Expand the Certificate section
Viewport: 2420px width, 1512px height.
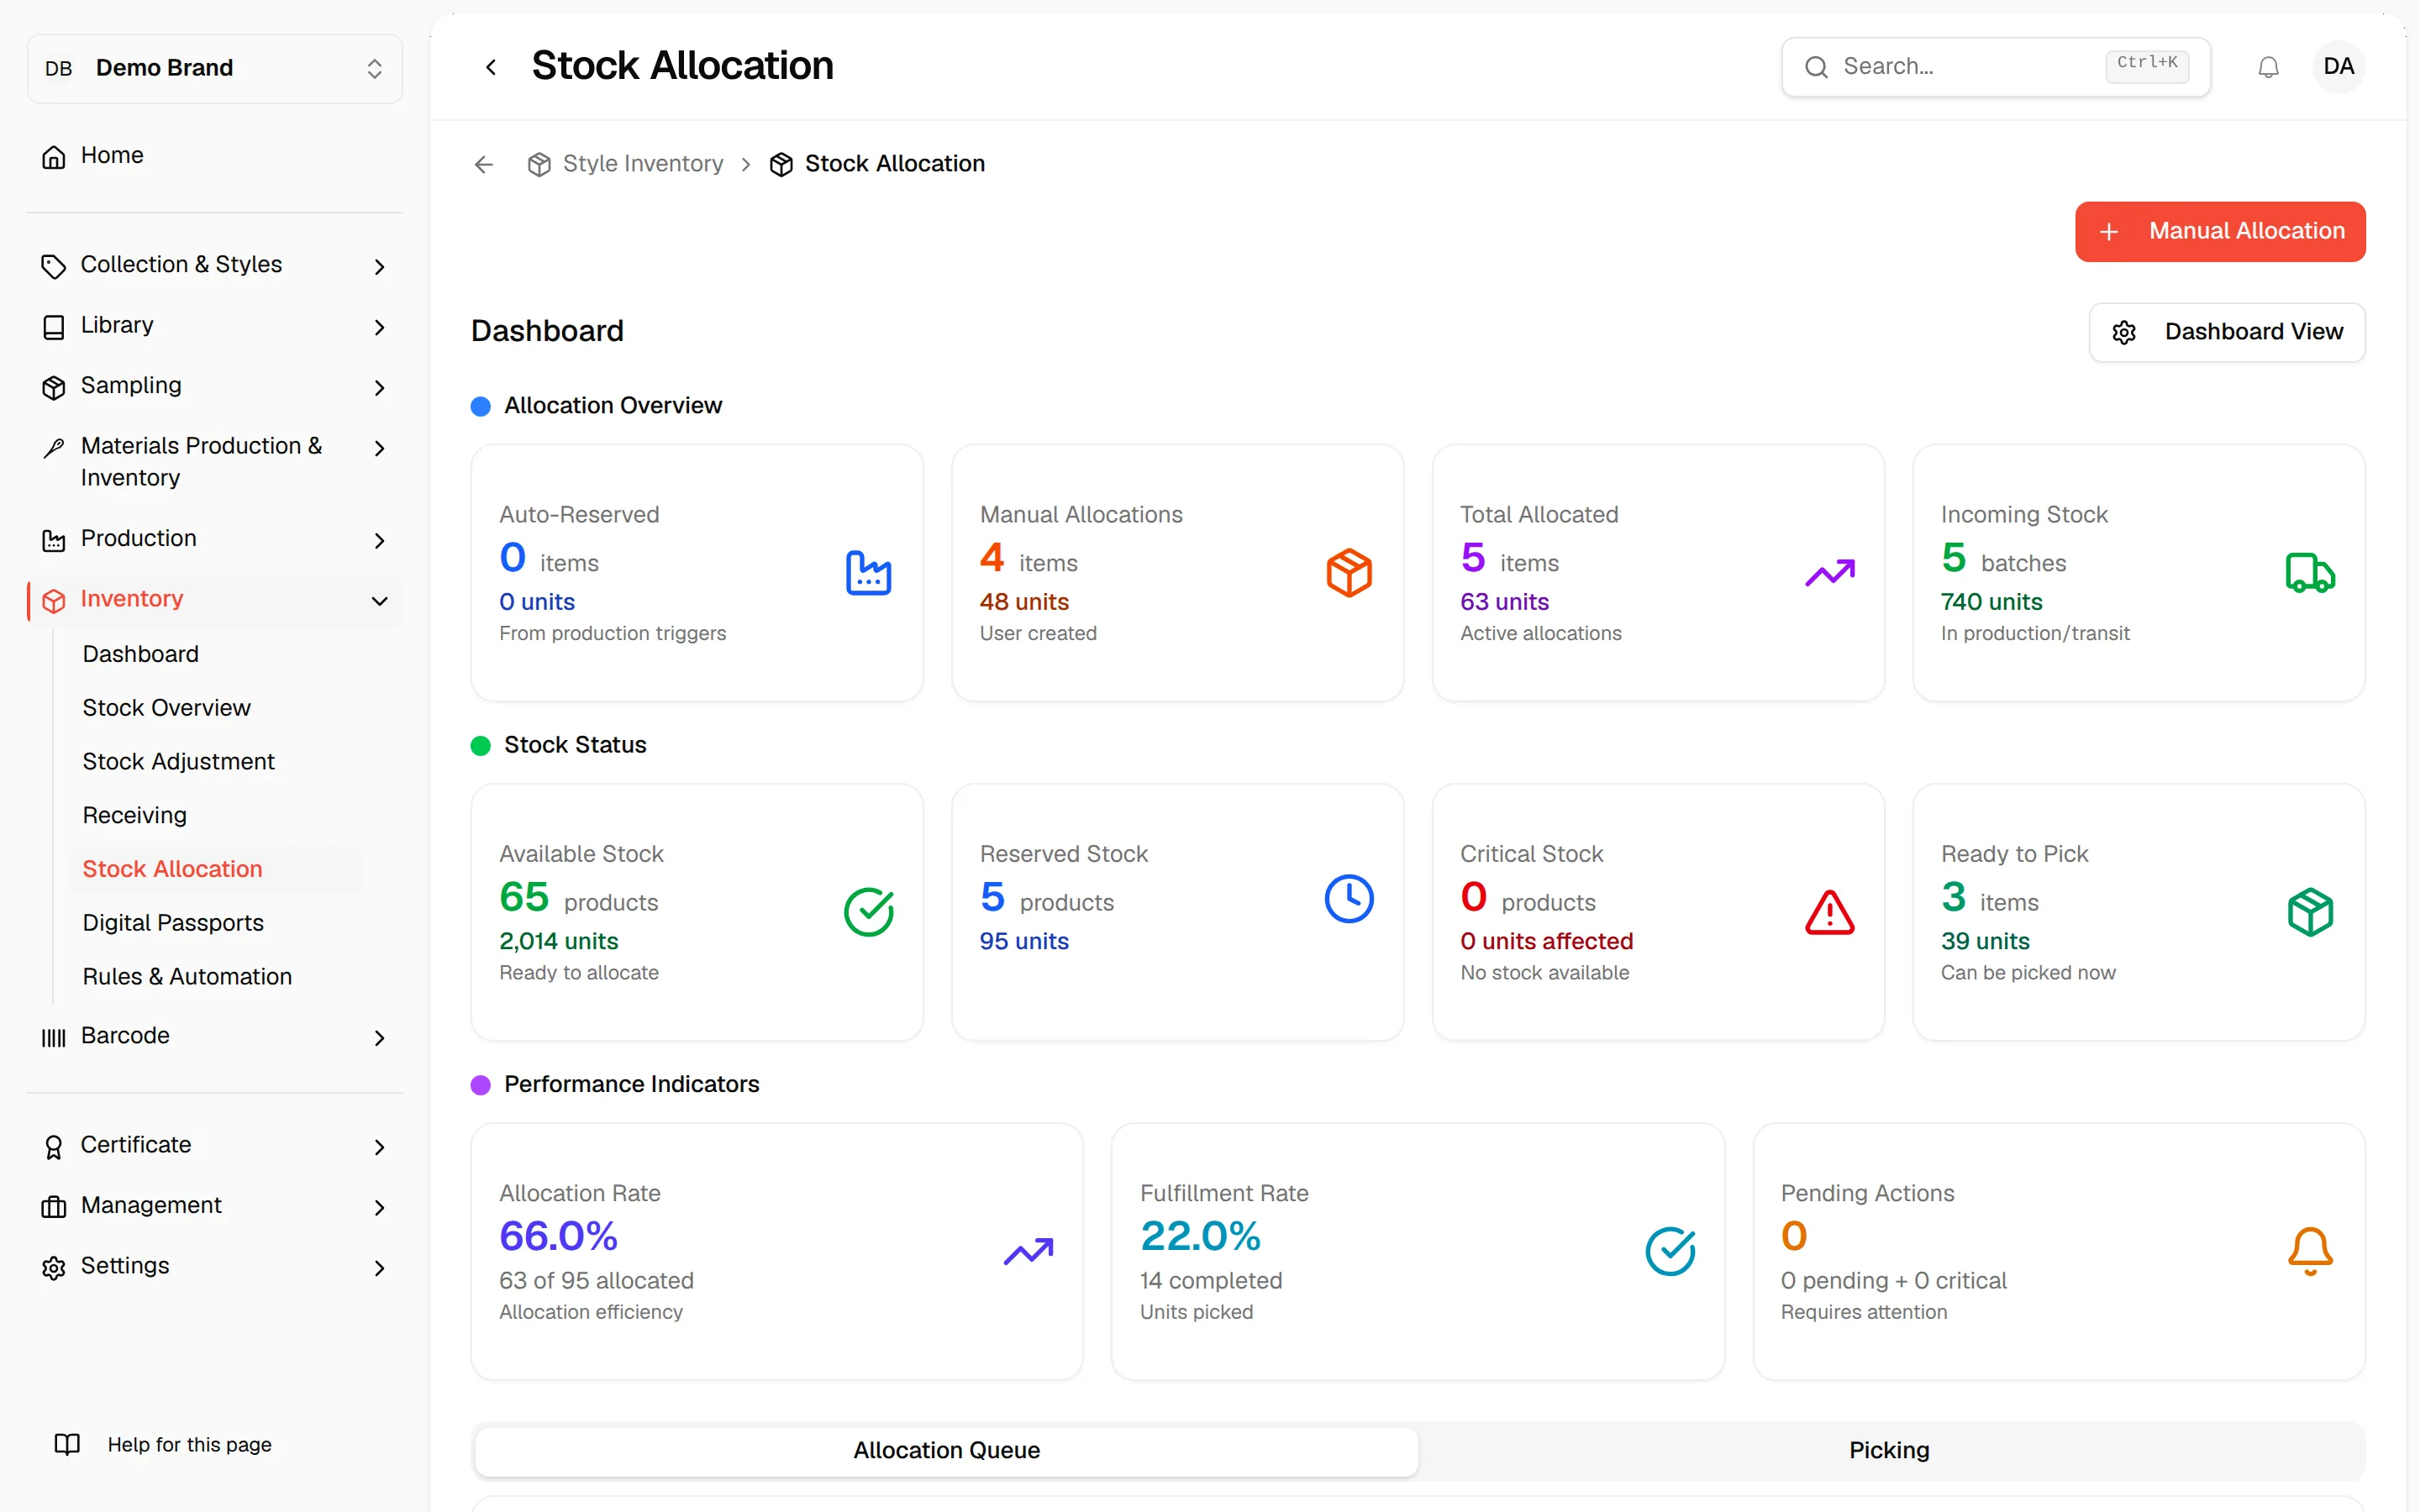click(x=215, y=1145)
